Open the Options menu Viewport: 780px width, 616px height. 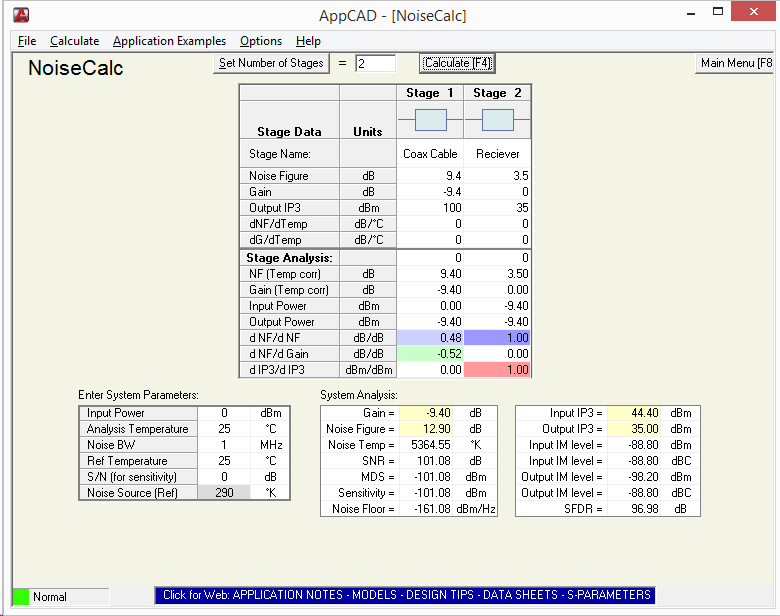(x=261, y=41)
